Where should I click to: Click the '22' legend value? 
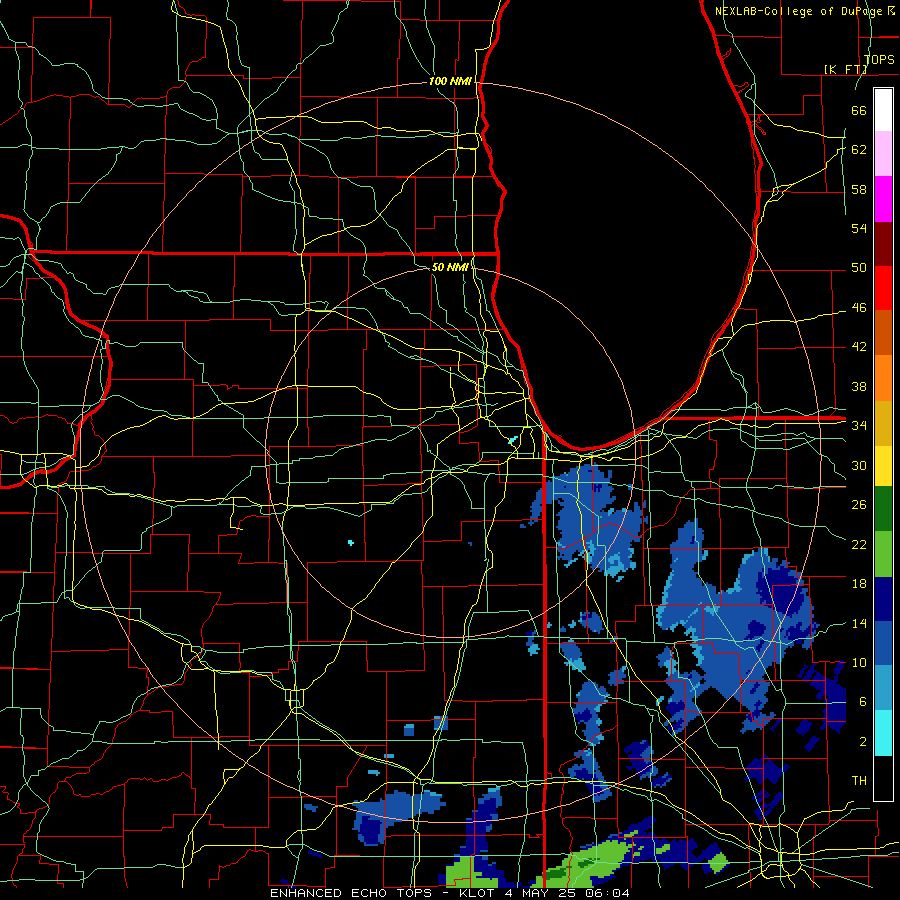point(859,544)
